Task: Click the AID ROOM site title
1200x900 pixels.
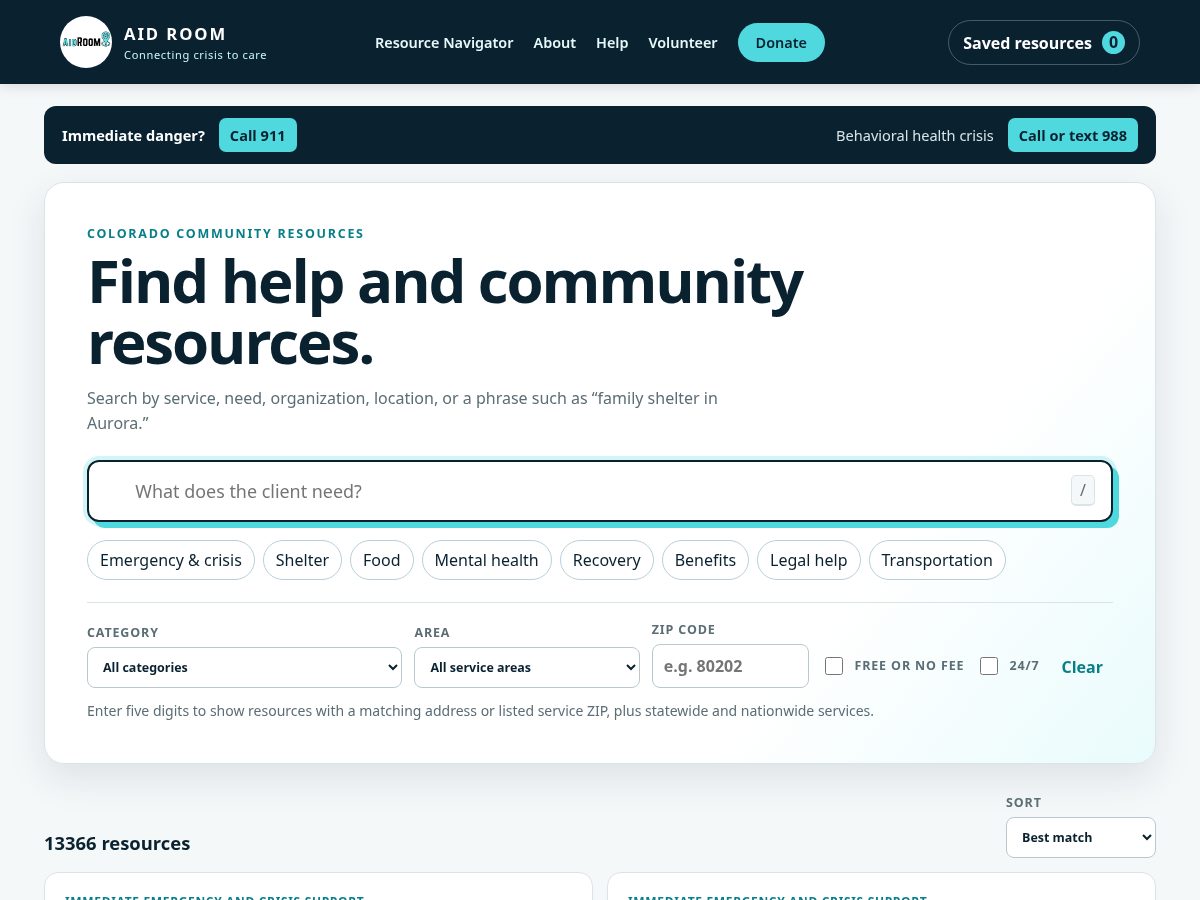Action: pyautogui.click(x=175, y=34)
